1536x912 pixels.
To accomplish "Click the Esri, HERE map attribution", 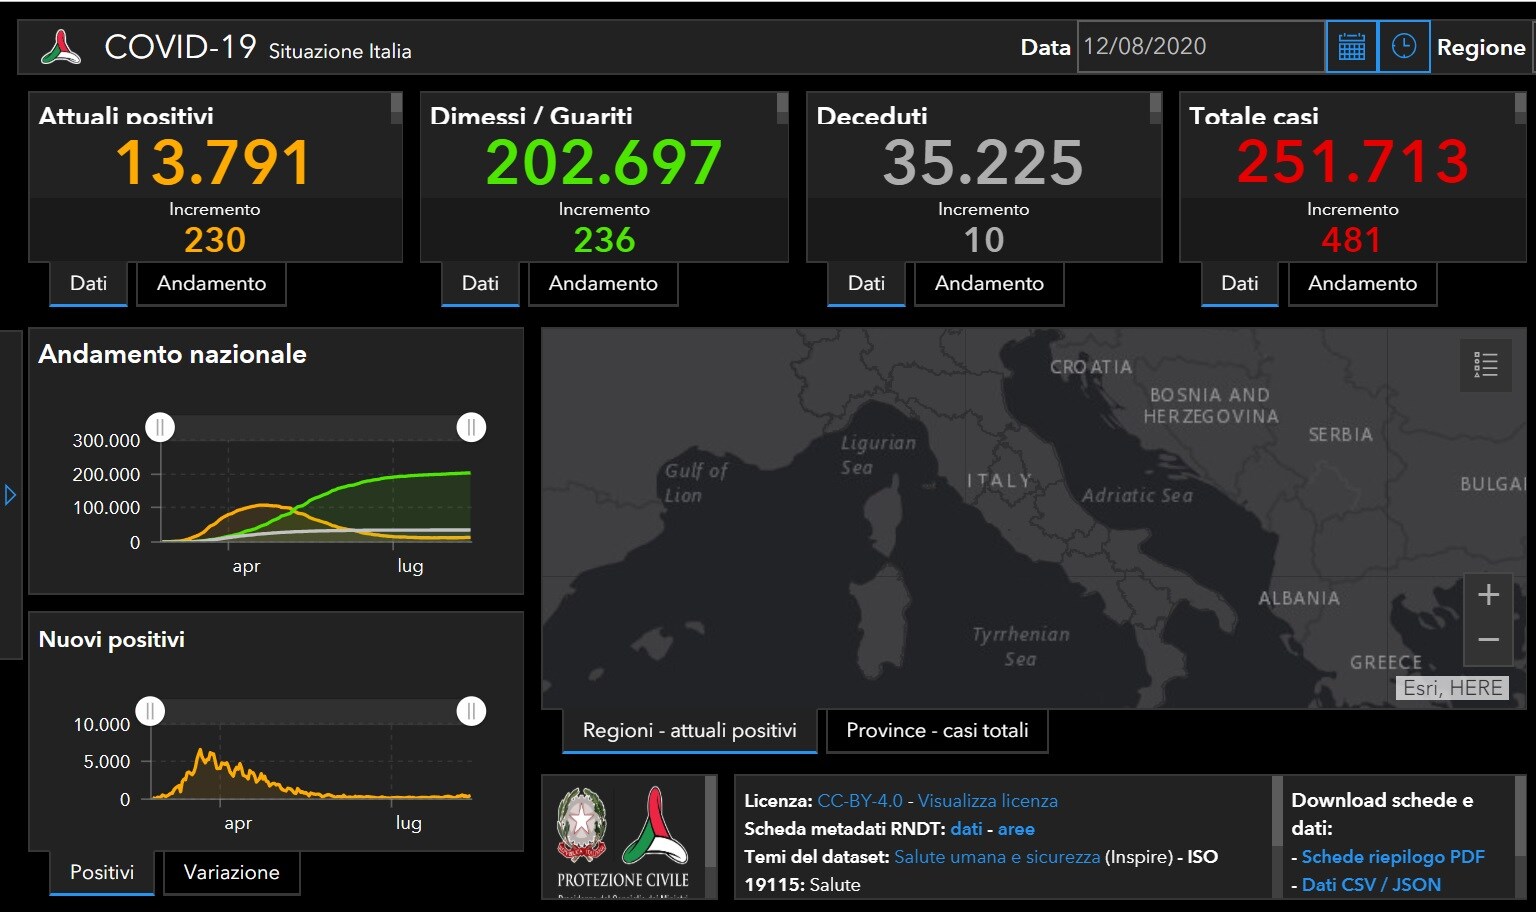I will coord(1452,688).
